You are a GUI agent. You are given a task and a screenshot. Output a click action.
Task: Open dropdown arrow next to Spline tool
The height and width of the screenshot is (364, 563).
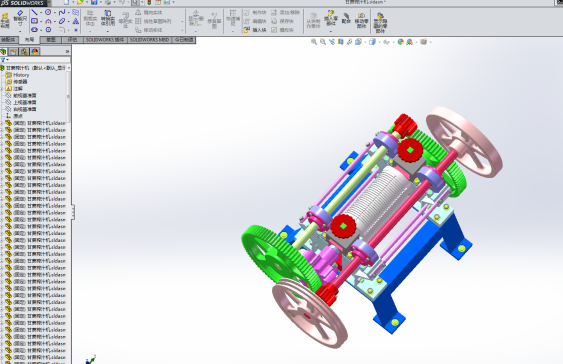click(x=69, y=13)
